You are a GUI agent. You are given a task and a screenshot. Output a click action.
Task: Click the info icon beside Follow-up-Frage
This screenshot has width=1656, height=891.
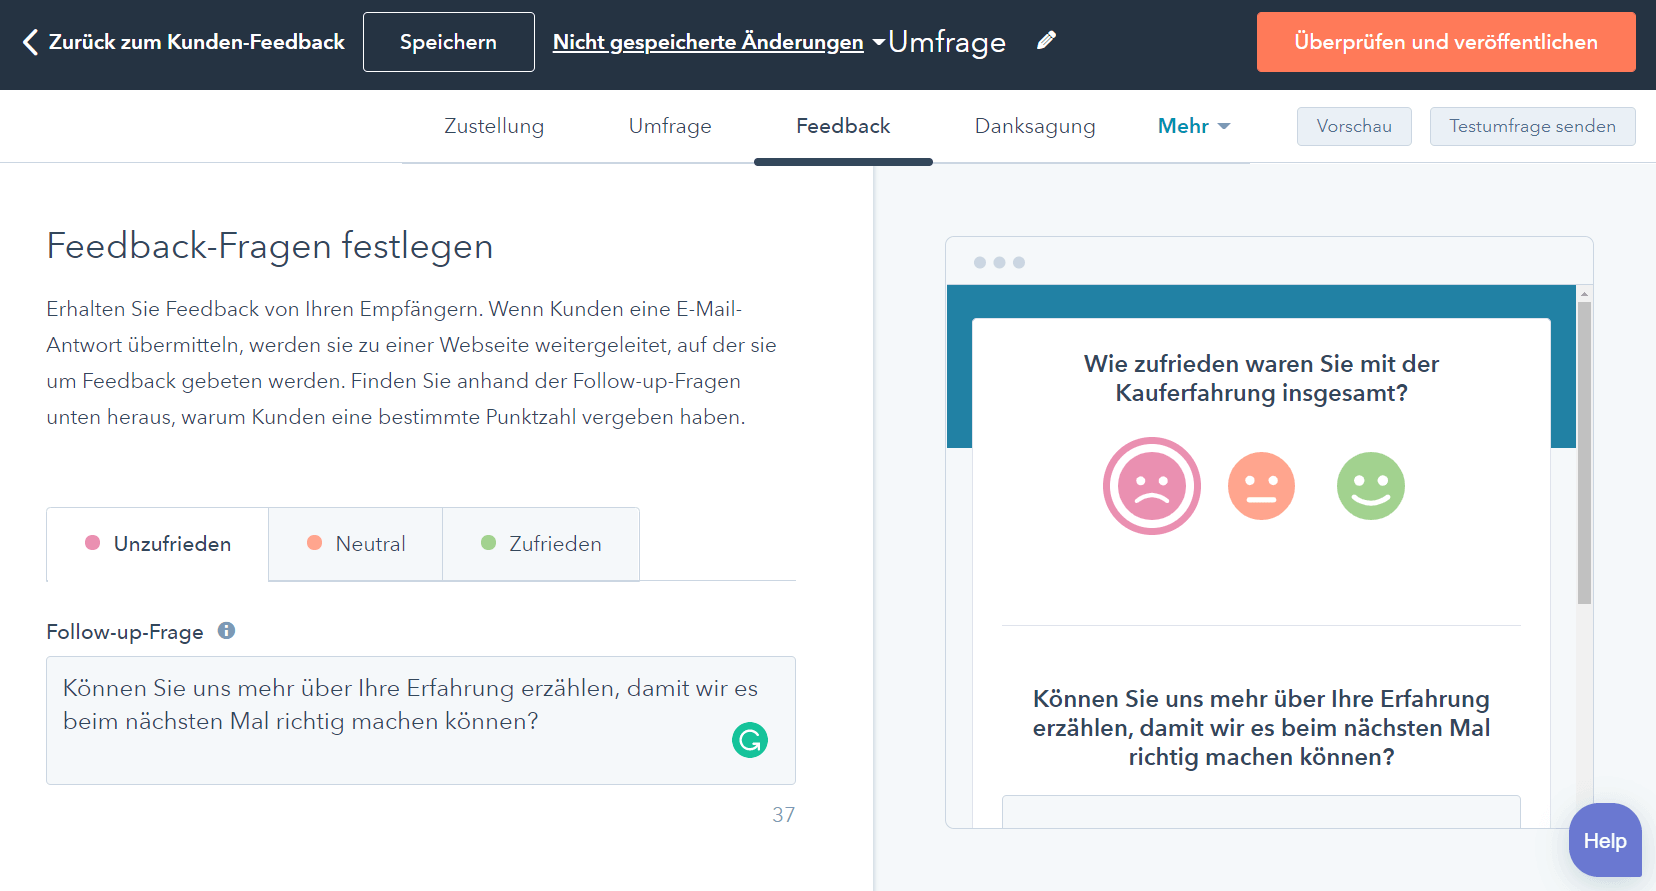point(227,631)
